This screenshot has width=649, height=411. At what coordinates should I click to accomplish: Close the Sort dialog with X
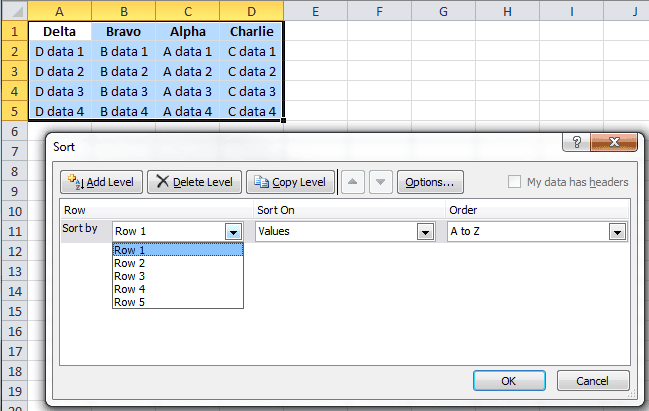point(614,142)
